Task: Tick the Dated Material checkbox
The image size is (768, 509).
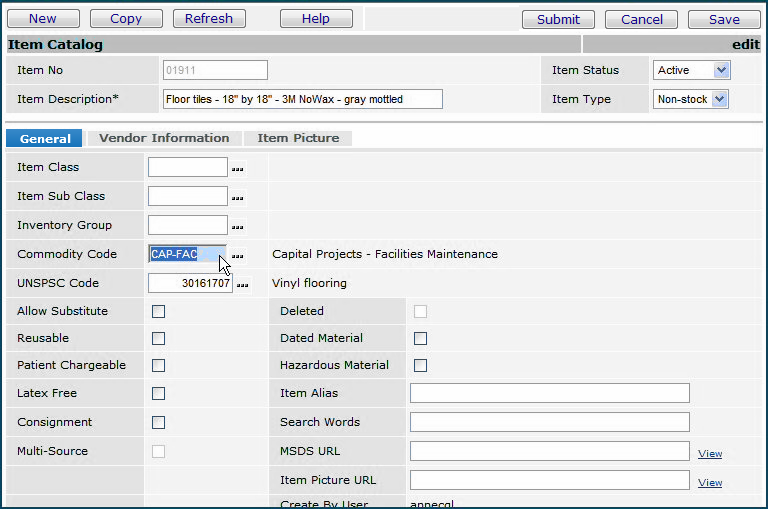Action: tap(420, 338)
